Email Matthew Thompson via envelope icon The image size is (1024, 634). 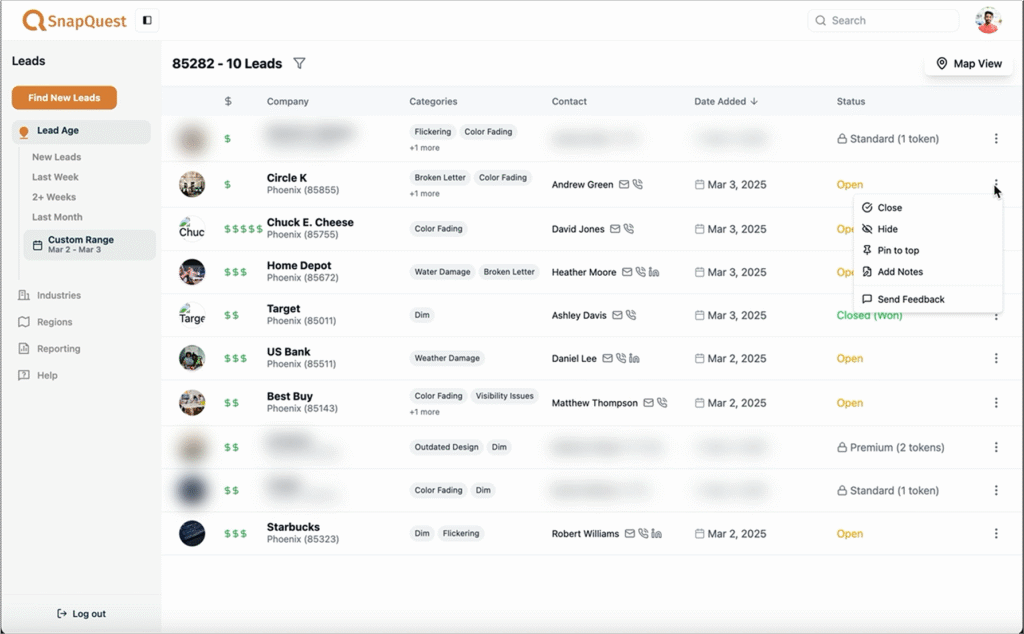(x=648, y=403)
